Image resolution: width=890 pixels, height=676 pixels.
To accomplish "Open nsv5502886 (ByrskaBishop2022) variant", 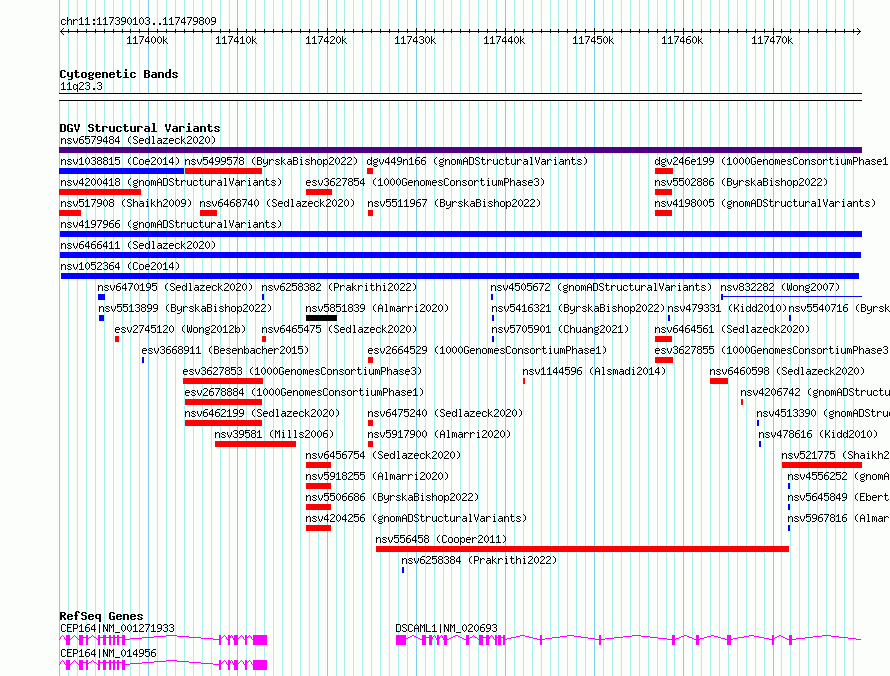I will (741, 182).
